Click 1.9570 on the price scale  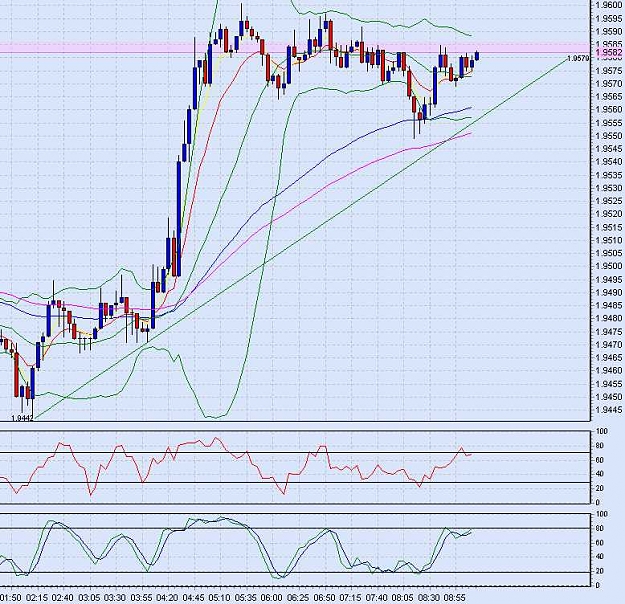[x=608, y=84]
